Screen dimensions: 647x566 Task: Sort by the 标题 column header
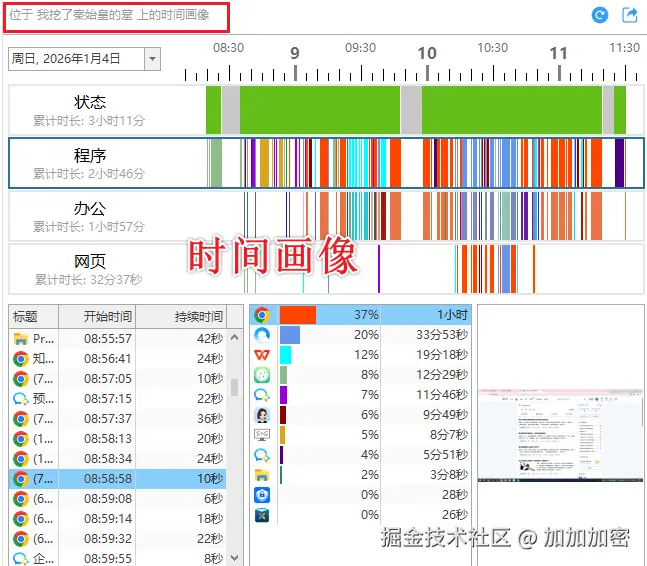33,316
